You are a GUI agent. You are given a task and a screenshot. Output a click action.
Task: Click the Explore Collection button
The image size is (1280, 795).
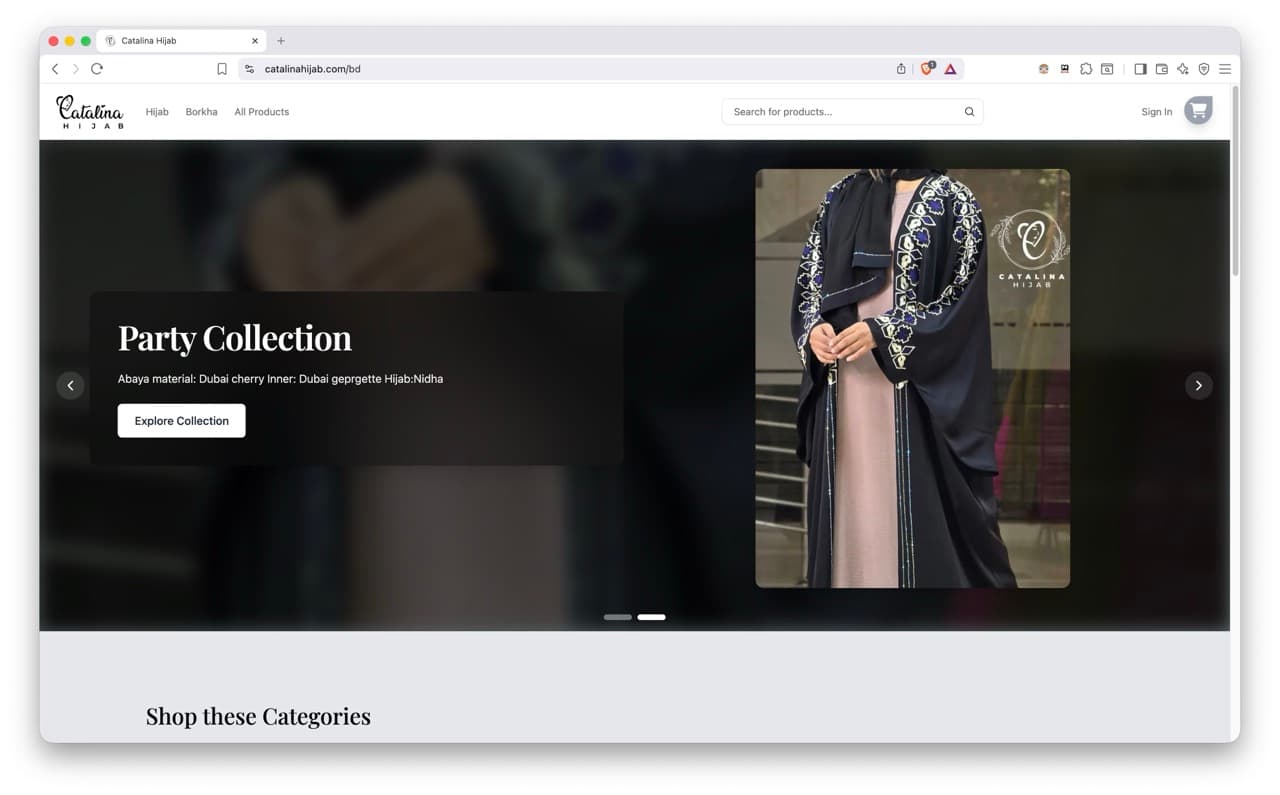(x=181, y=420)
